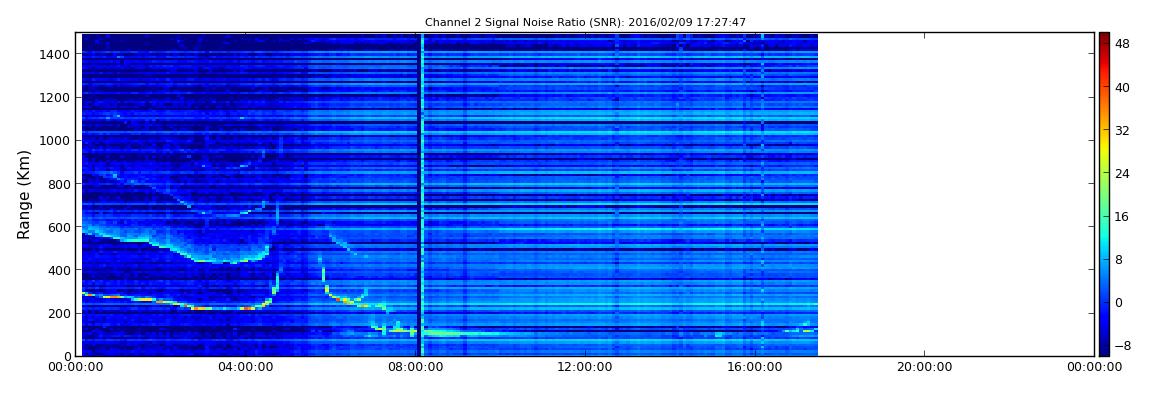Click the 600 y-axis tick label
This screenshot has width=1150, height=407.
coord(59,227)
